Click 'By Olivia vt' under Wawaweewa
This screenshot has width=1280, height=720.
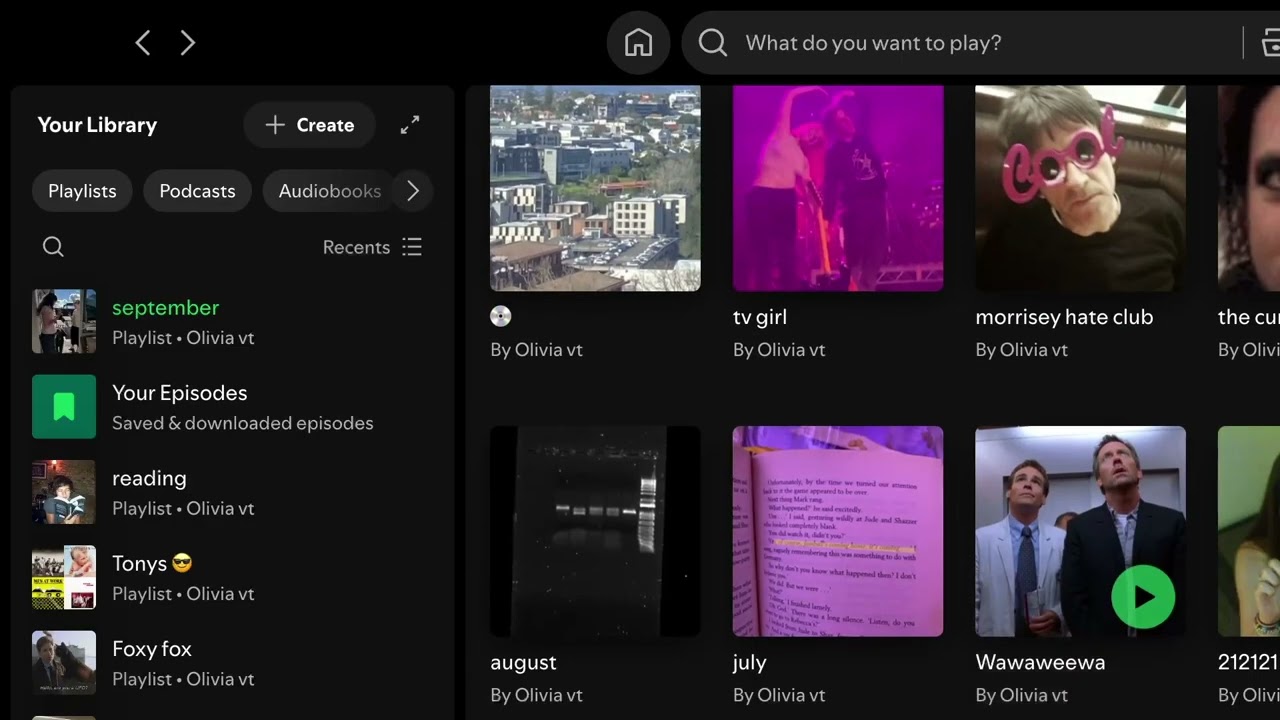tap(1021, 695)
